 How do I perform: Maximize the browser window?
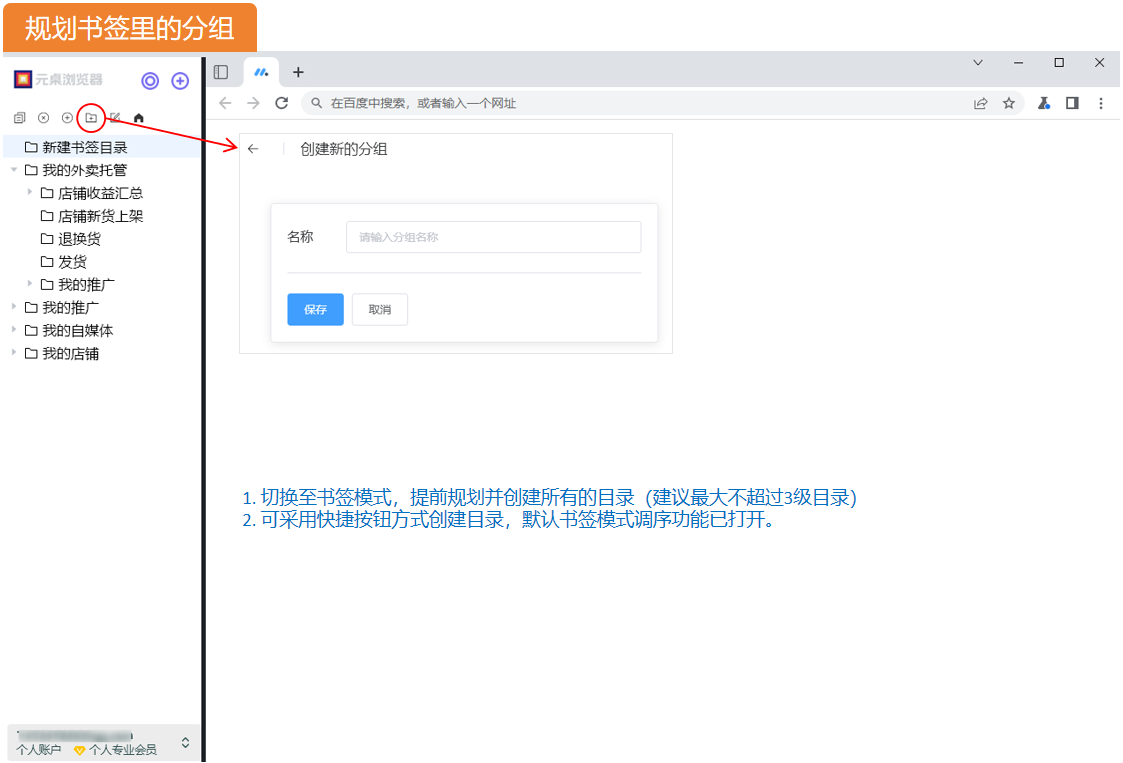pos(1059,63)
